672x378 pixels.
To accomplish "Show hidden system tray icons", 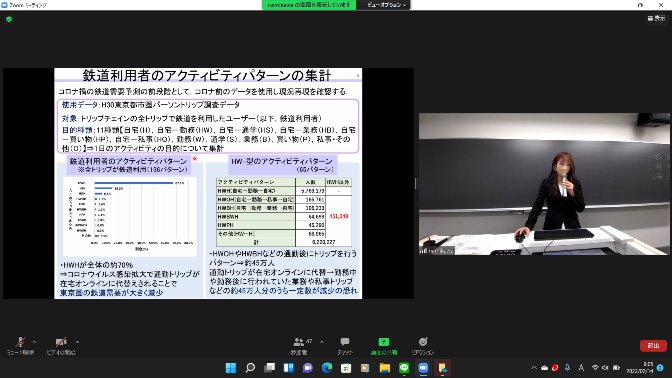I will pyautogui.click(x=534, y=368).
